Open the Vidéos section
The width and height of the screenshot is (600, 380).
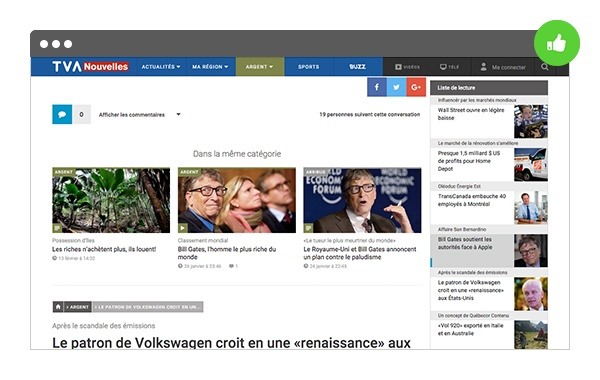click(x=407, y=67)
